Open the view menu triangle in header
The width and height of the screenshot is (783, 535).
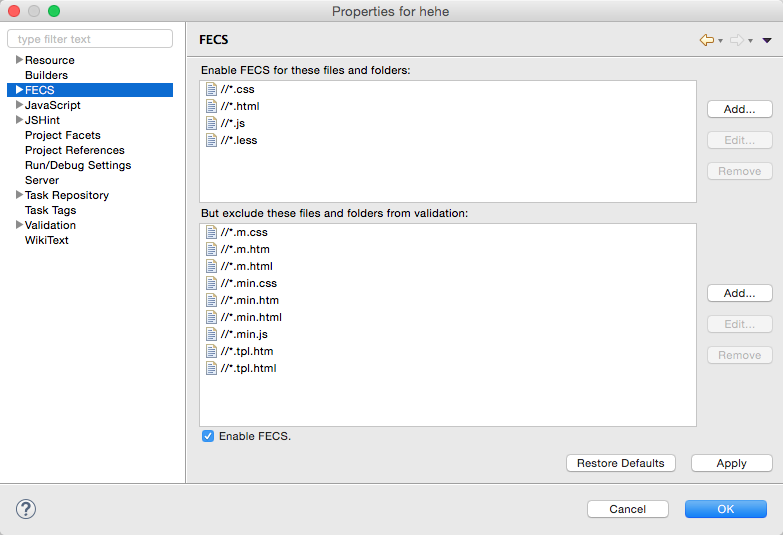tap(767, 40)
